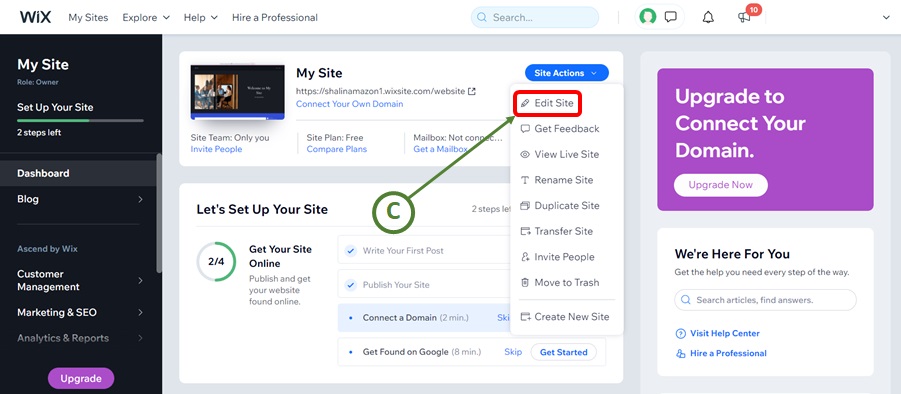Screen dimensions: 901x394
Task: Expand the account menu chevron at top right
Action: click(x=885, y=18)
